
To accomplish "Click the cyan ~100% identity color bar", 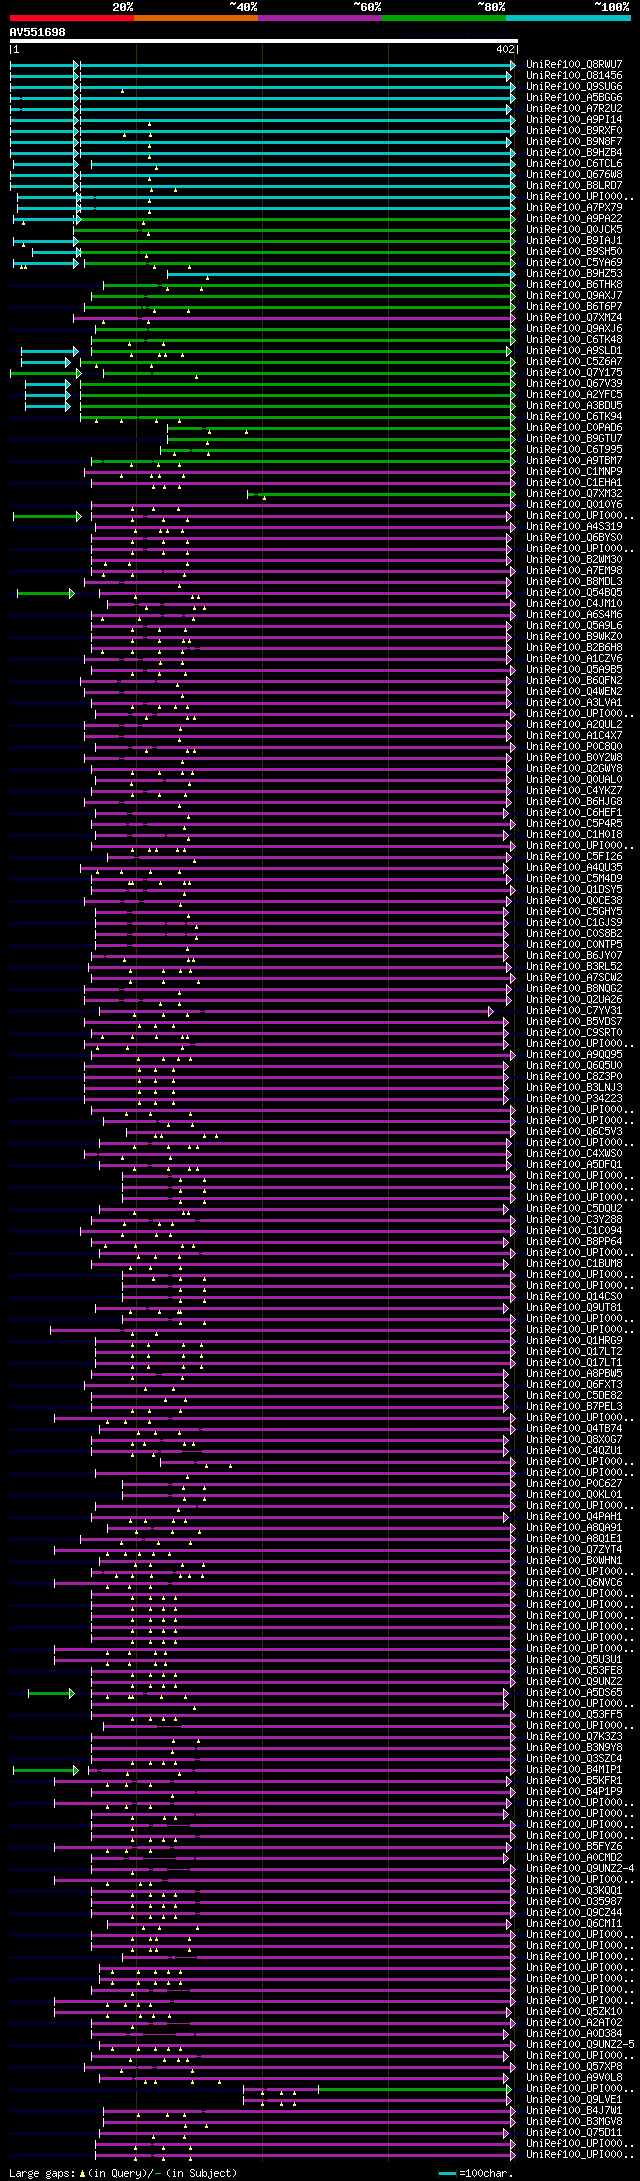I will pos(568,17).
